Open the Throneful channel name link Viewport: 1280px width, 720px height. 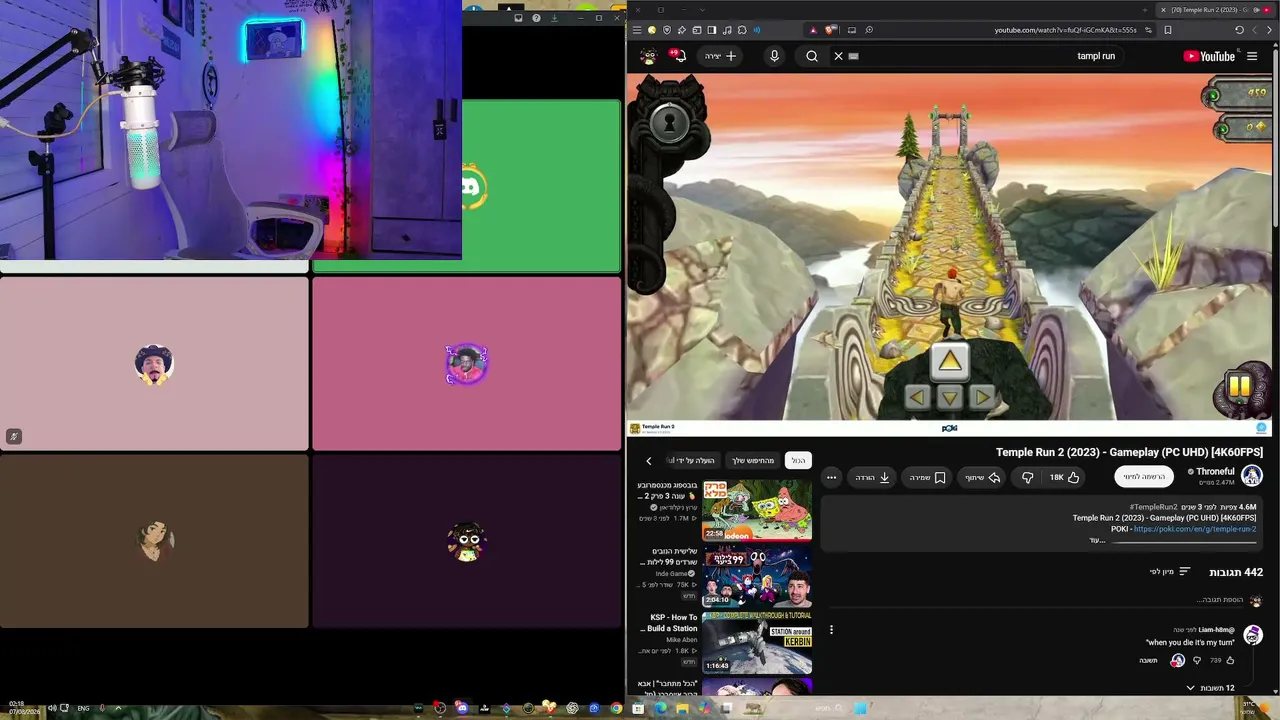pos(1215,471)
